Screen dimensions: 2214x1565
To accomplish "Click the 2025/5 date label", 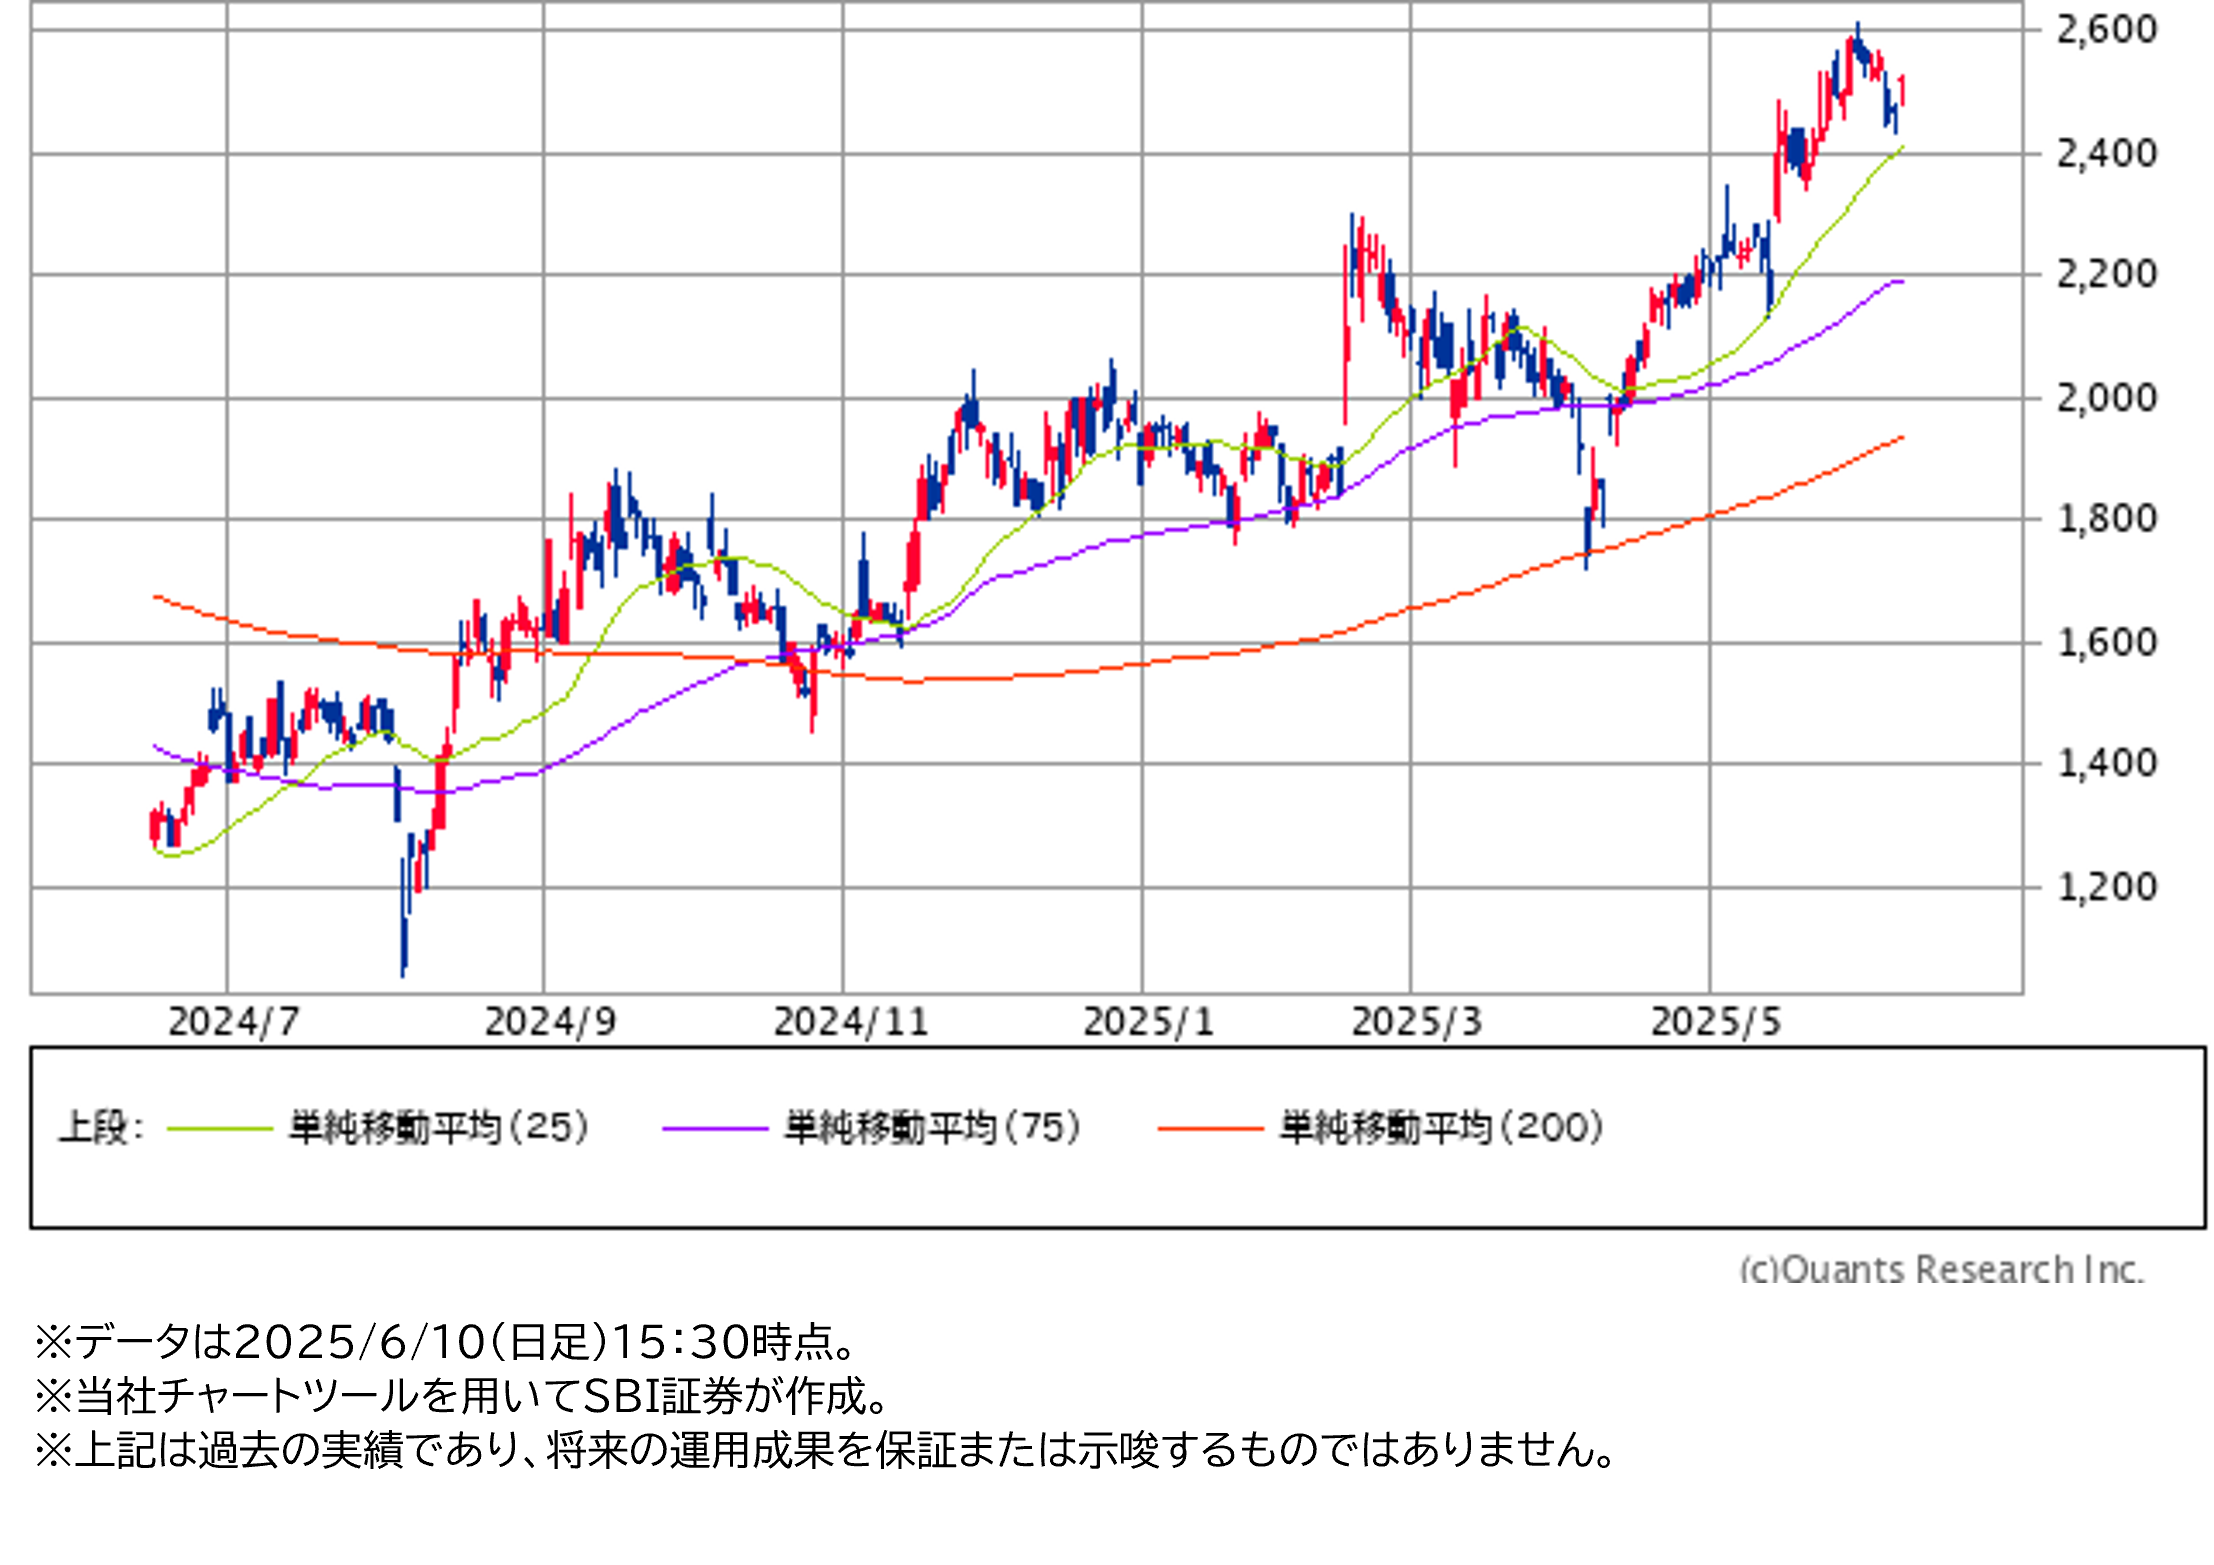I will pos(1715,1022).
